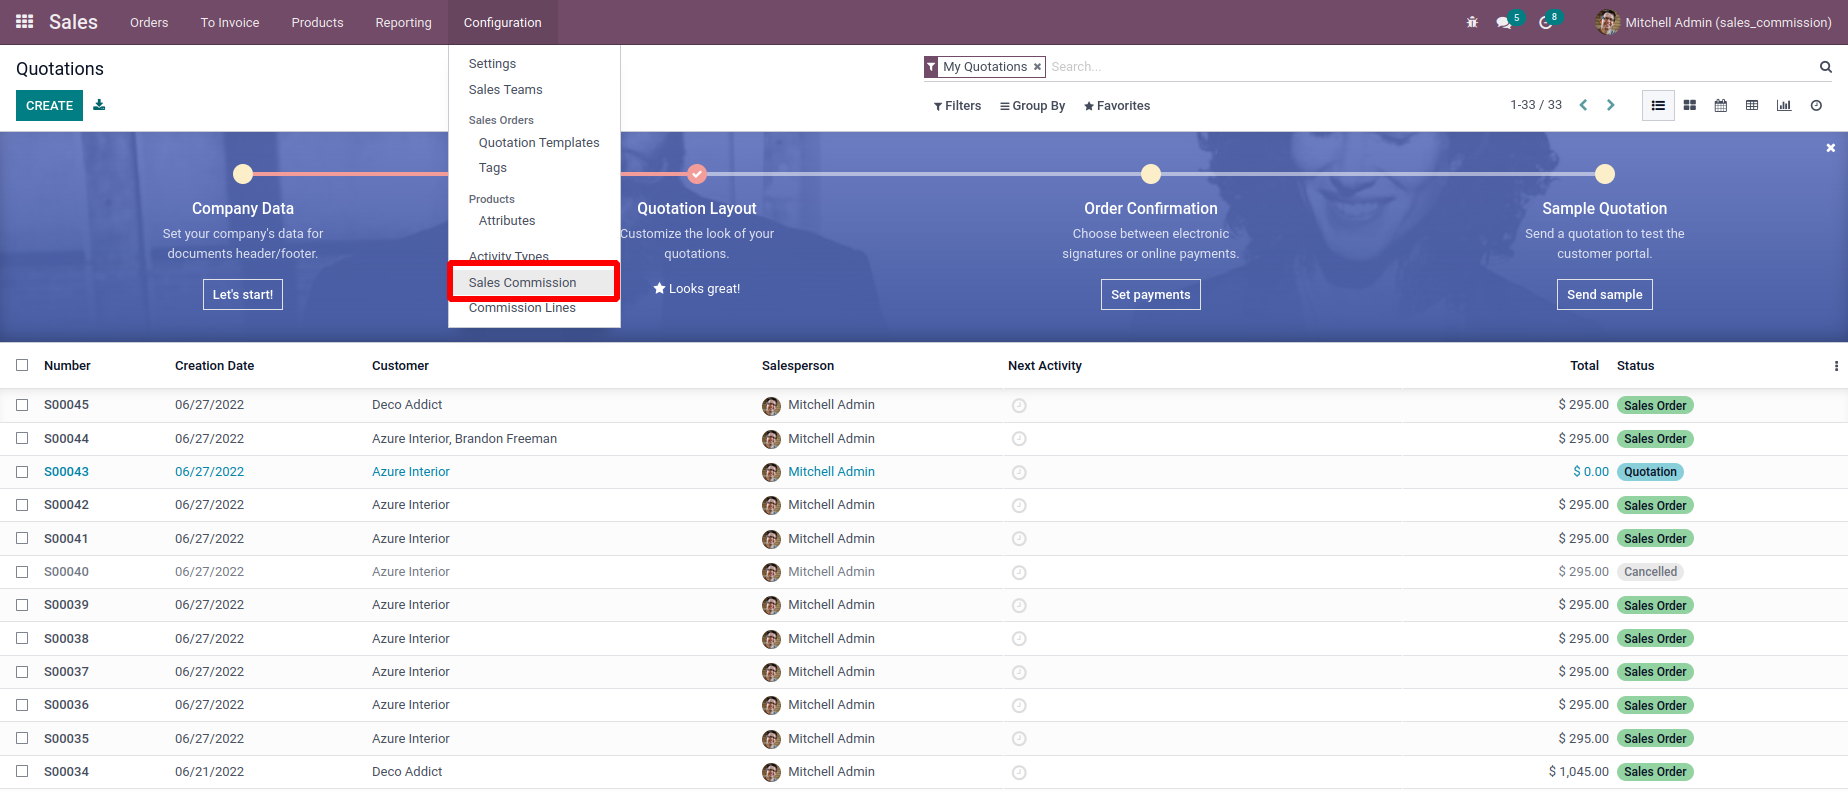Open the conversations messages icon
Viewport: 1848px width, 791px height.
coord(1504,22)
